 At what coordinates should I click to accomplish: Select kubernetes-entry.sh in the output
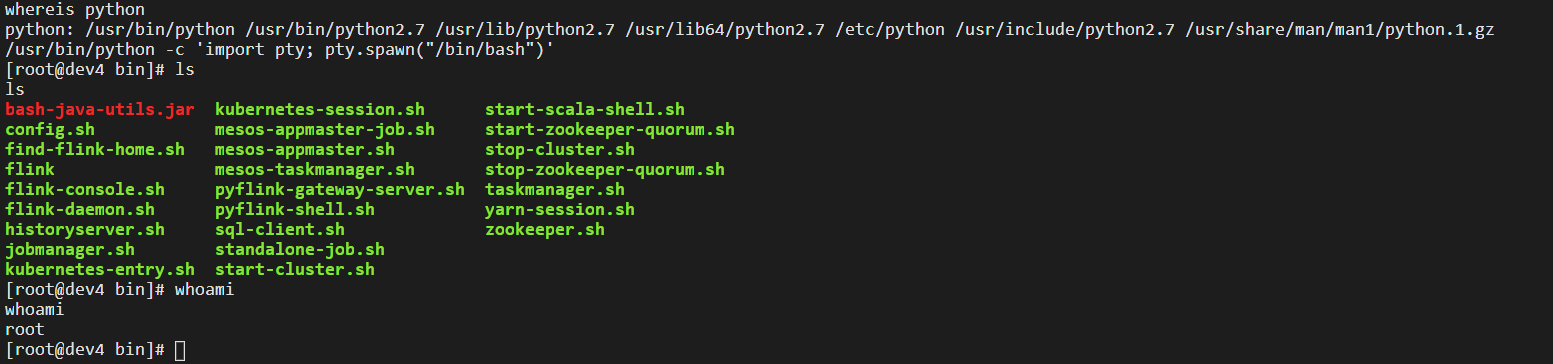tap(100, 270)
